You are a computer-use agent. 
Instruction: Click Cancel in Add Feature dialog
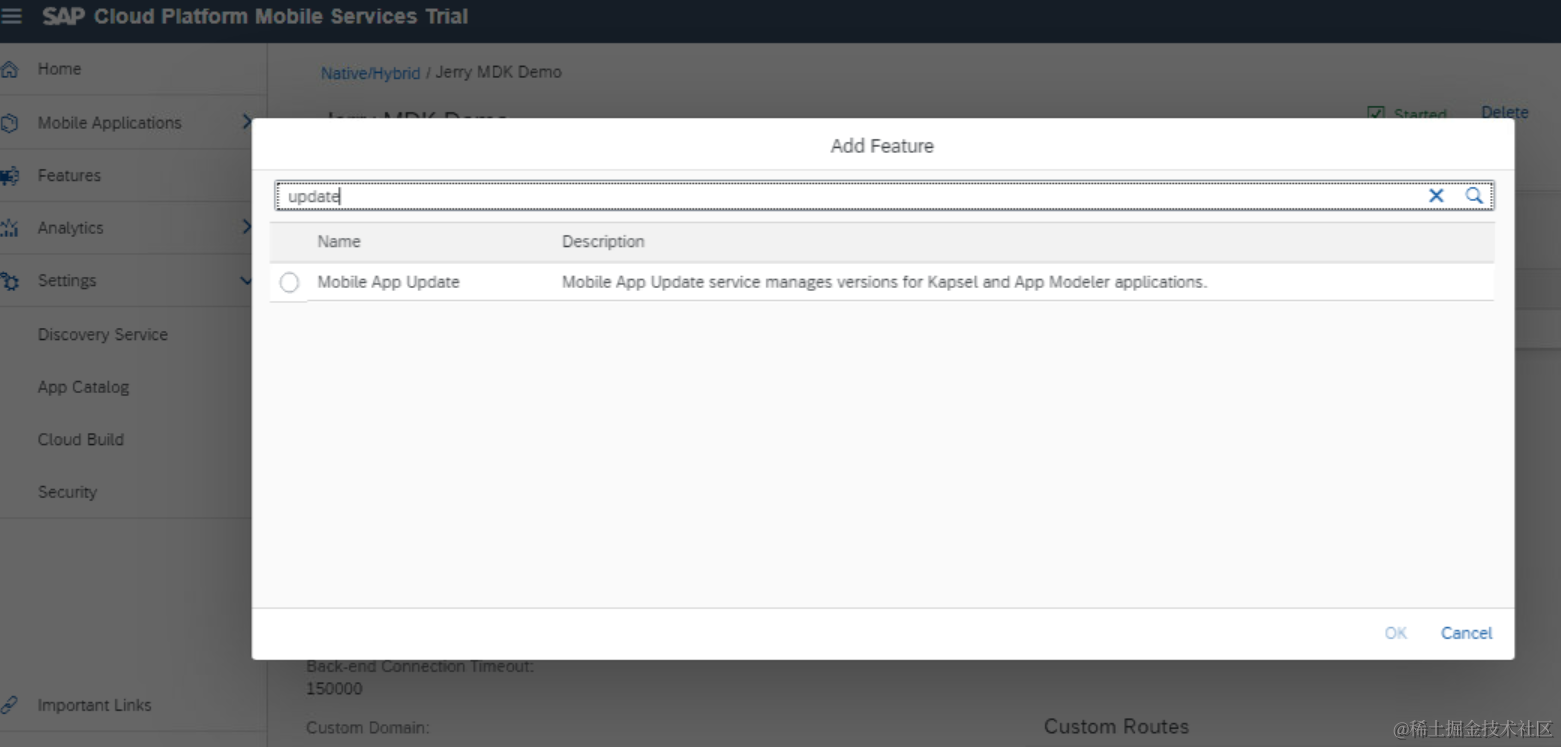(1466, 633)
